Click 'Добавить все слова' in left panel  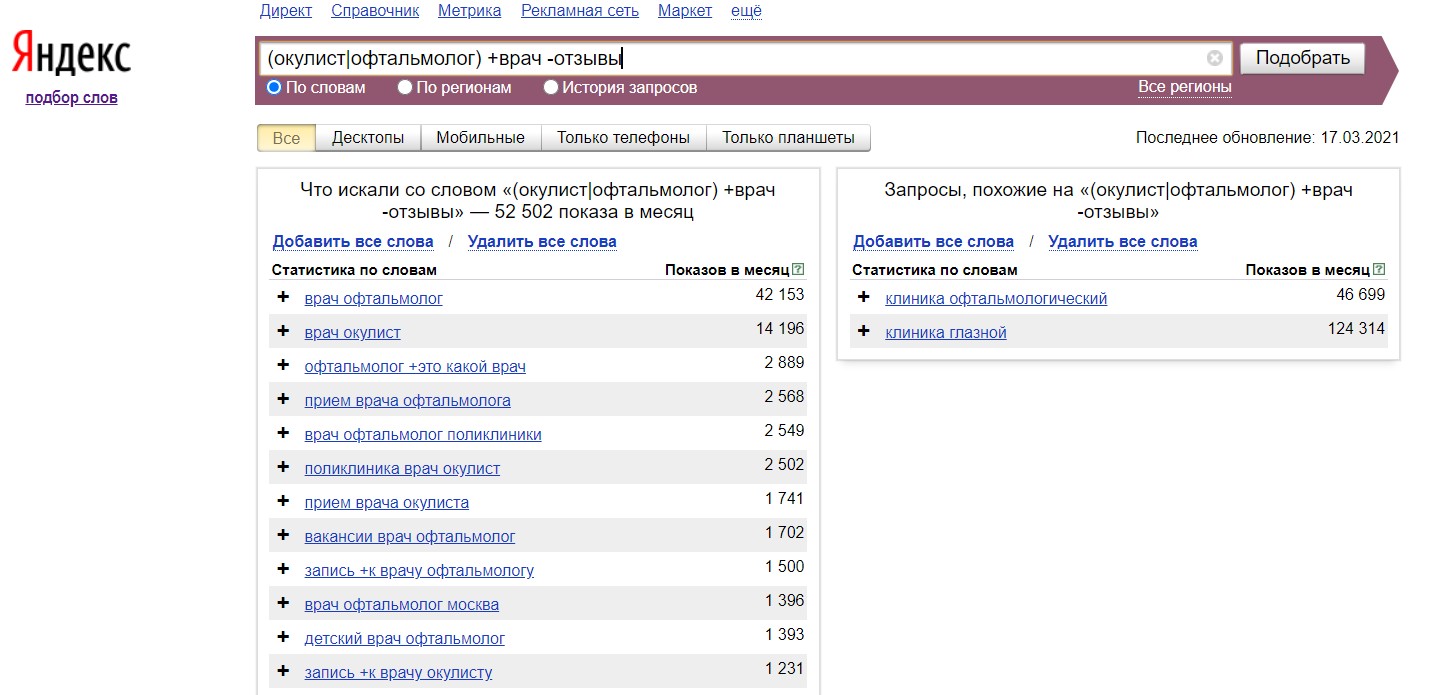353,241
